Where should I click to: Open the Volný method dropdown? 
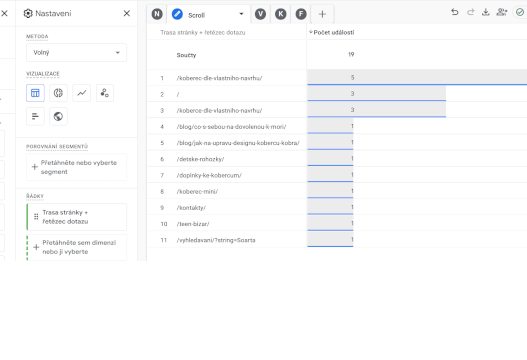coord(77,52)
